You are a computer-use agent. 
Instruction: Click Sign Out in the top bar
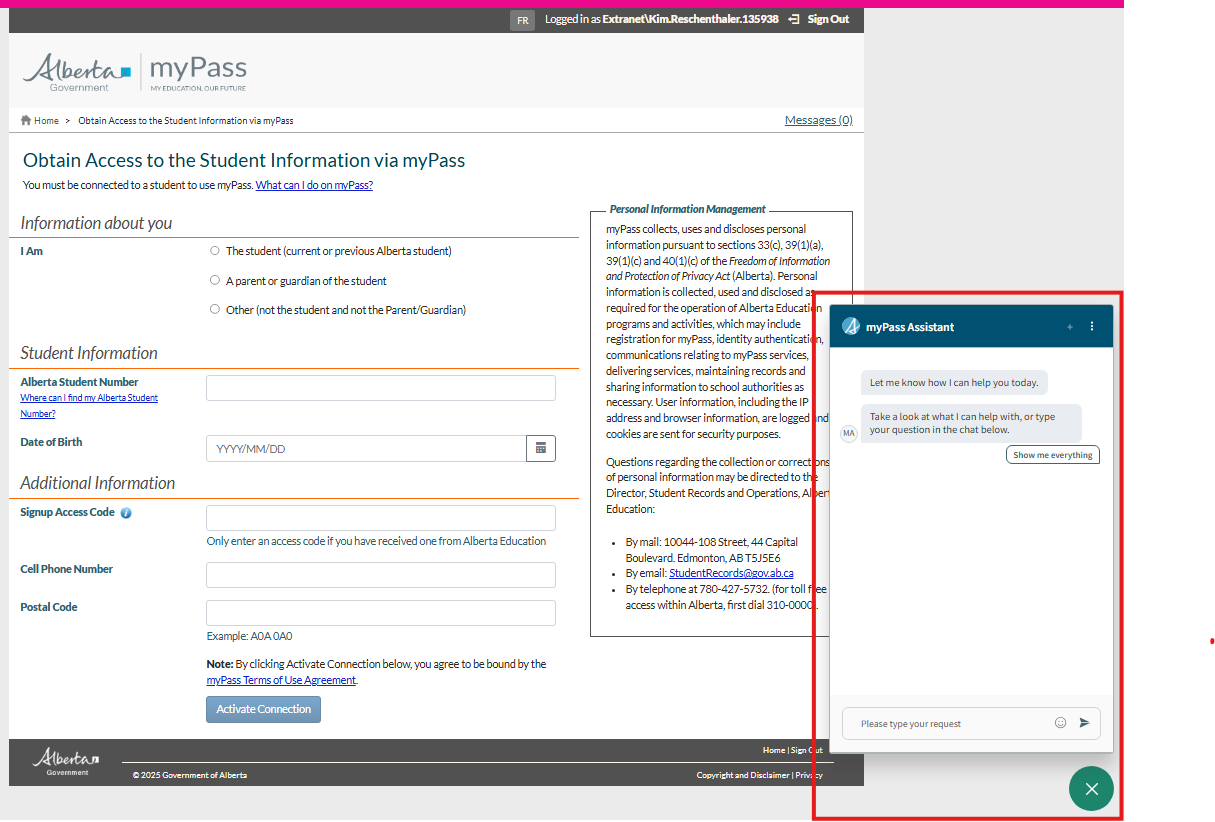pos(827,19)
